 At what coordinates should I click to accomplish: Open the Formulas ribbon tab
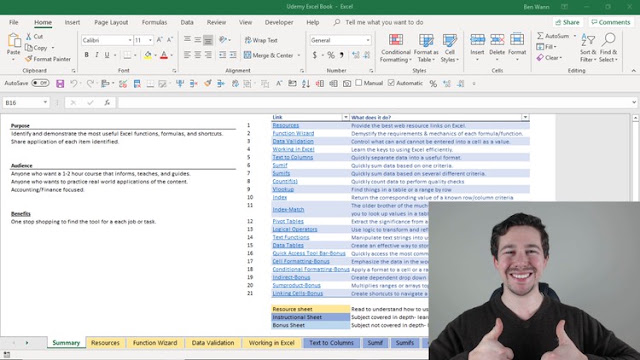[154, 22]
